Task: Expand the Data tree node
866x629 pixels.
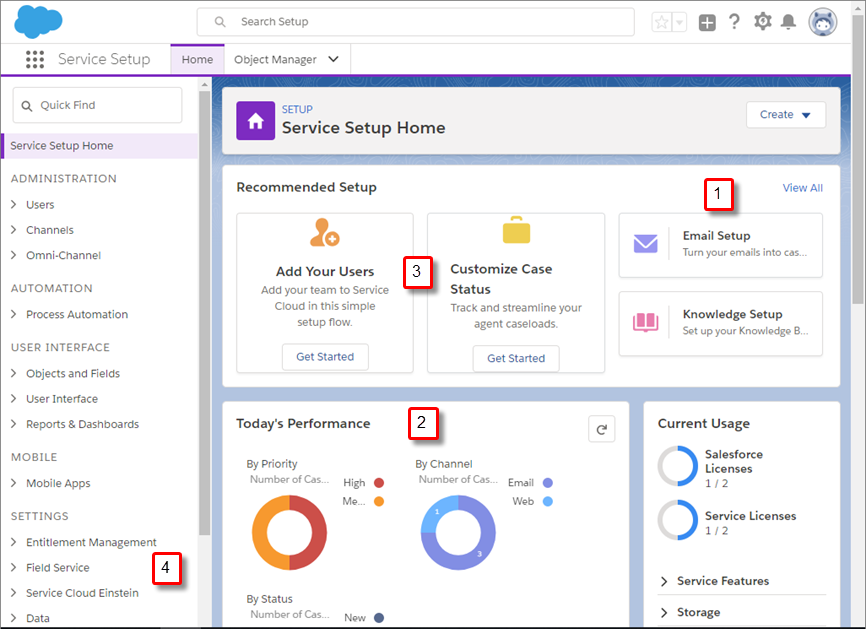Action: (x=14, y=618)
